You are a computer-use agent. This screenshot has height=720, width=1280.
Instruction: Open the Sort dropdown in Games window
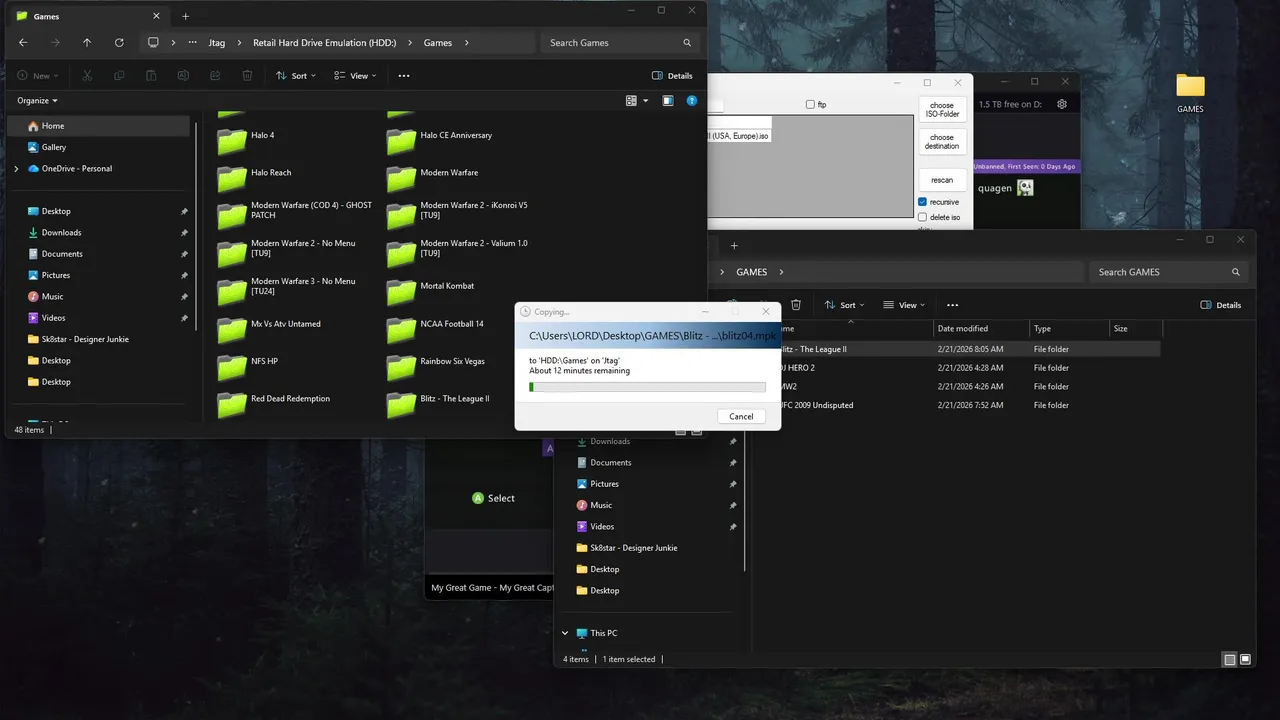coord(296,76)
